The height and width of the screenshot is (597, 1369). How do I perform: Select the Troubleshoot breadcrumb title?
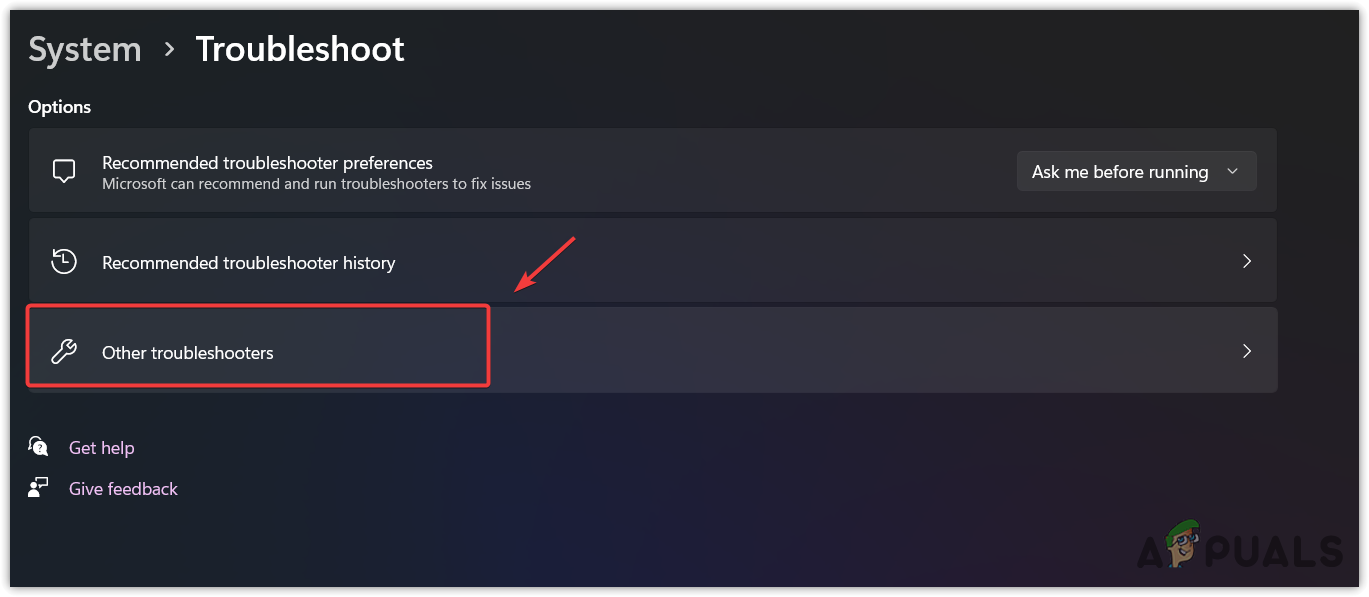(299, 48)
